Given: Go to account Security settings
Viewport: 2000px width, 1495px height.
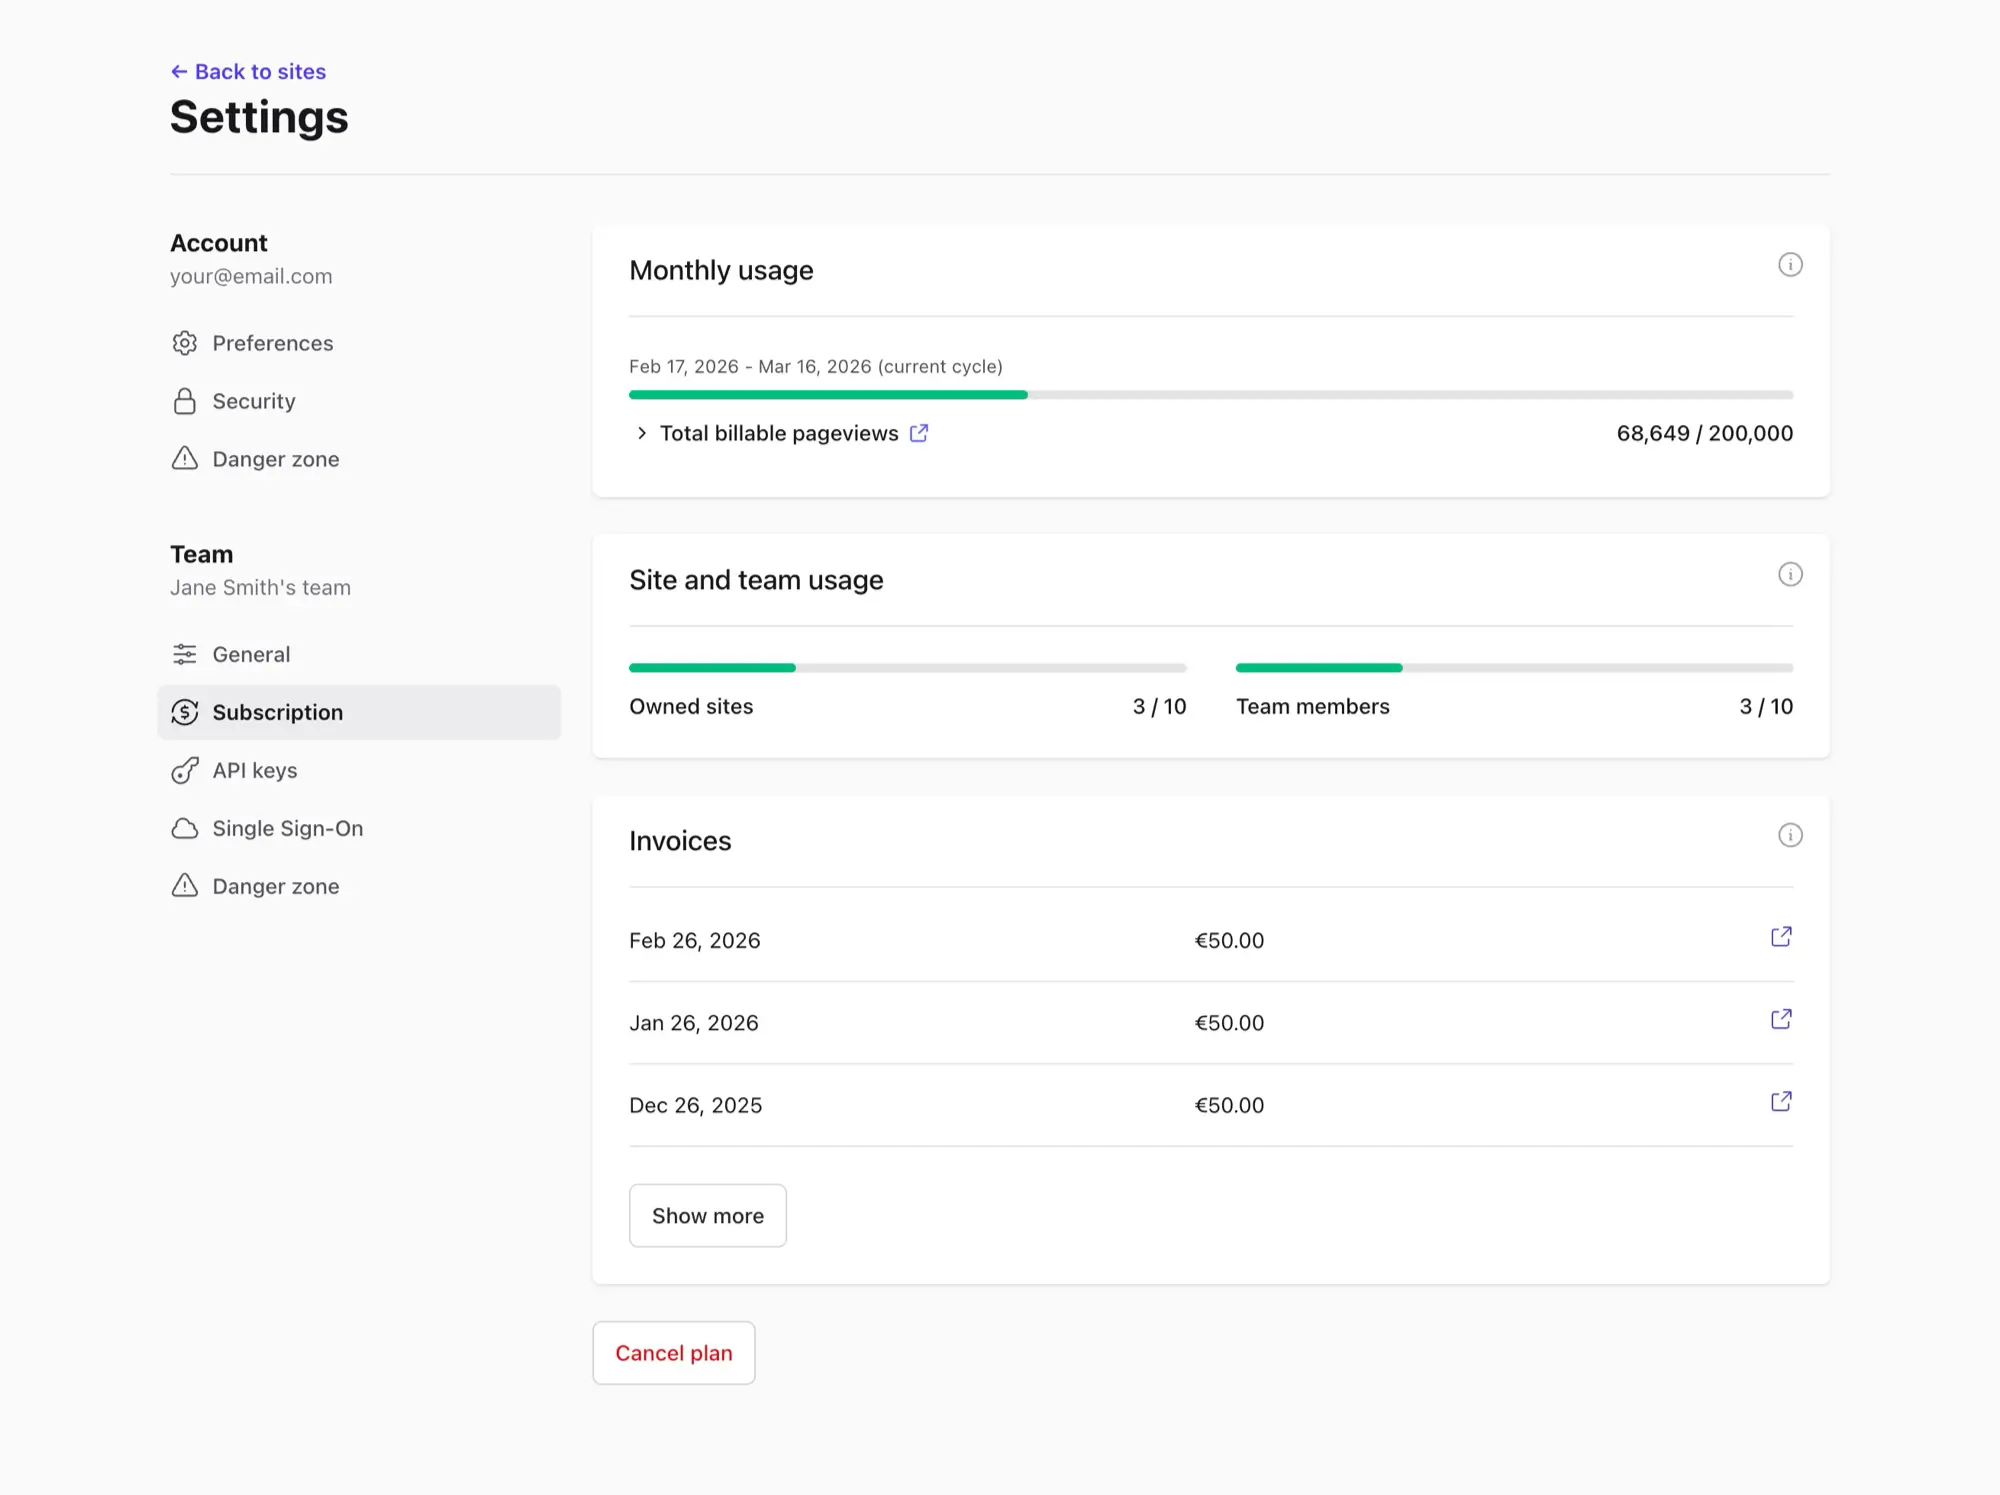Looking at the screenshot, I should click(253, 401).
